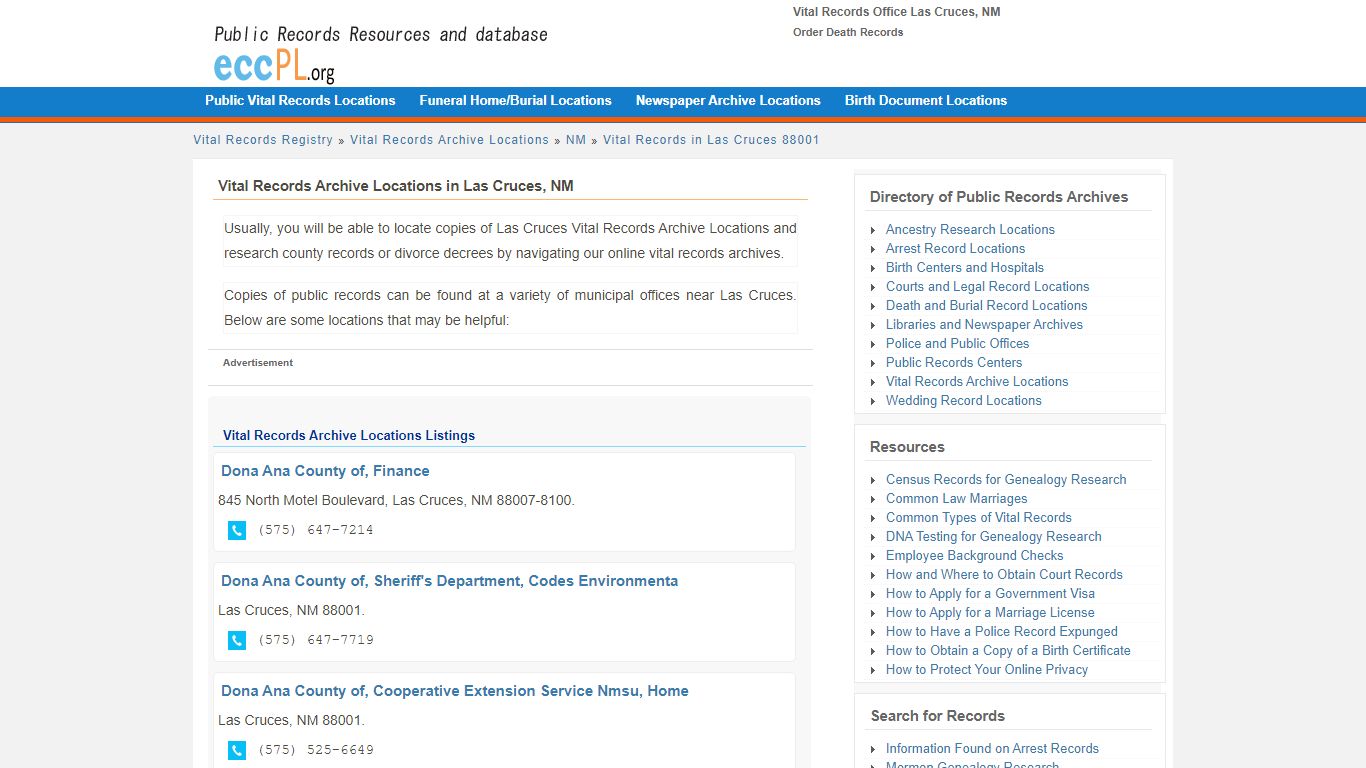Click Directory of Public Records Archives heading
The image size is (1366, 768).
click(x=999, y=197)
